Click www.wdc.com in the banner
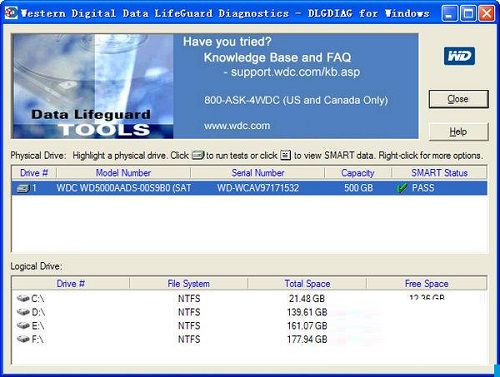This screenshot has width=500, height=377. pyautogui.click(x=237, y=126)
